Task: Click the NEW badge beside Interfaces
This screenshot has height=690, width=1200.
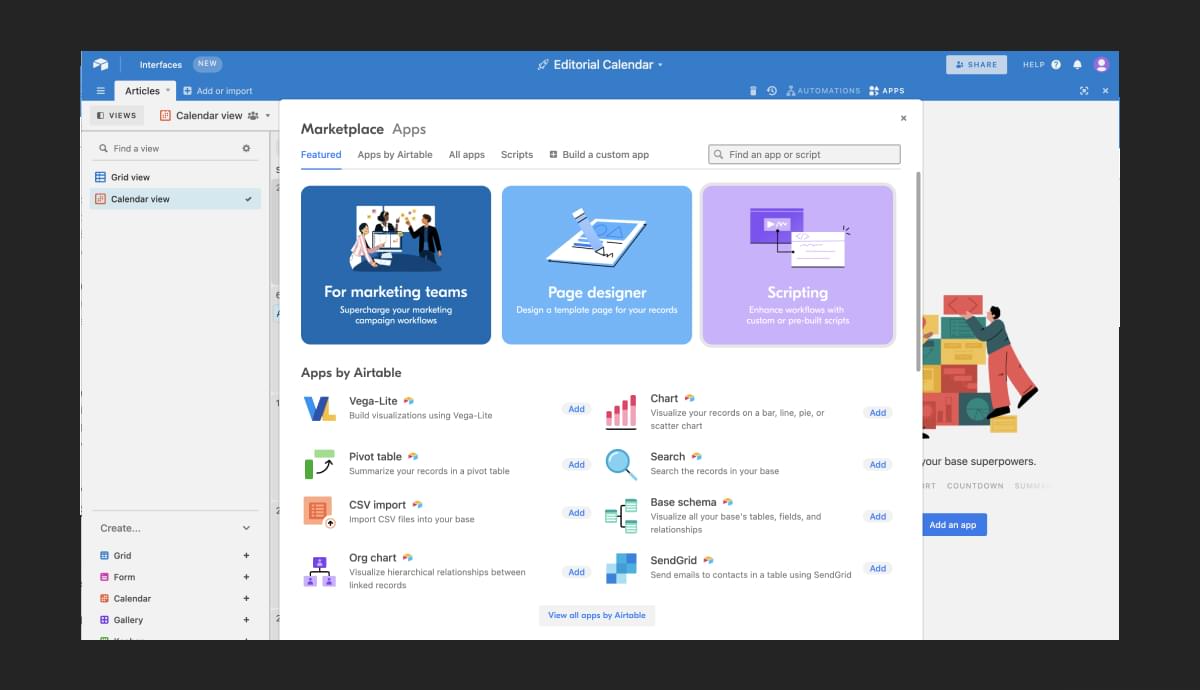Action: (207, 64)
